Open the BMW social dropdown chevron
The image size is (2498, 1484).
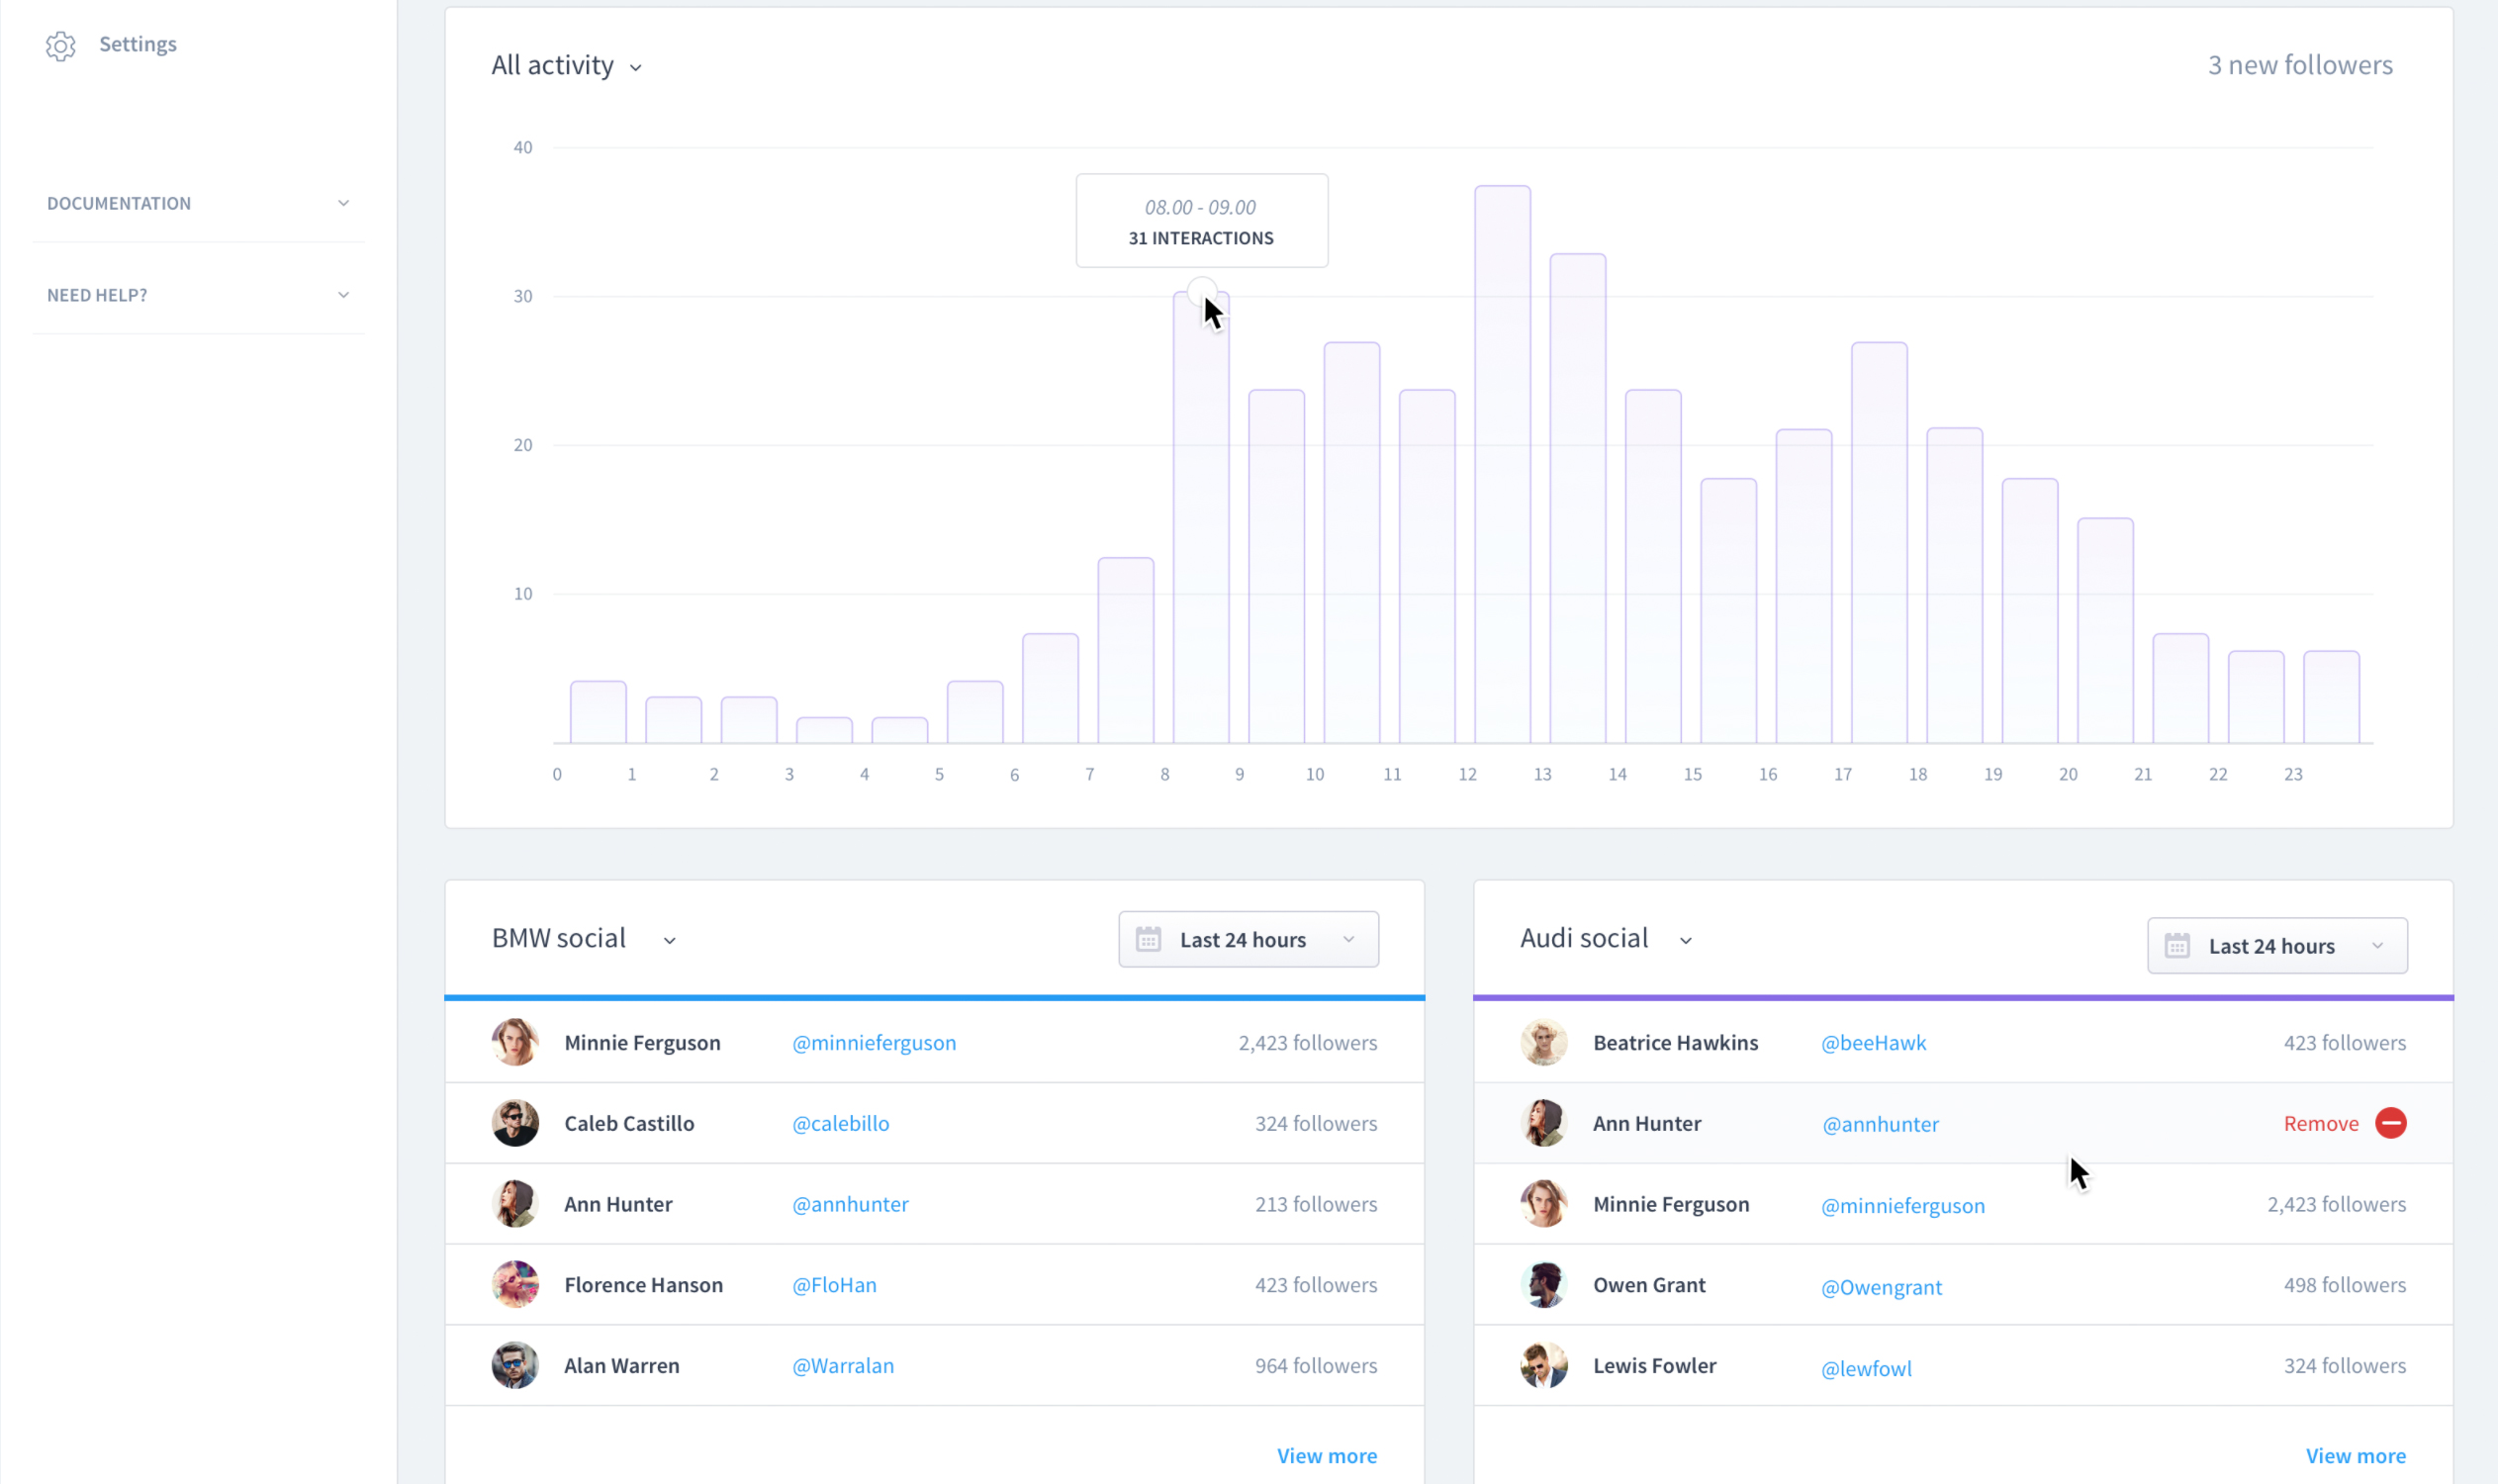670,940
